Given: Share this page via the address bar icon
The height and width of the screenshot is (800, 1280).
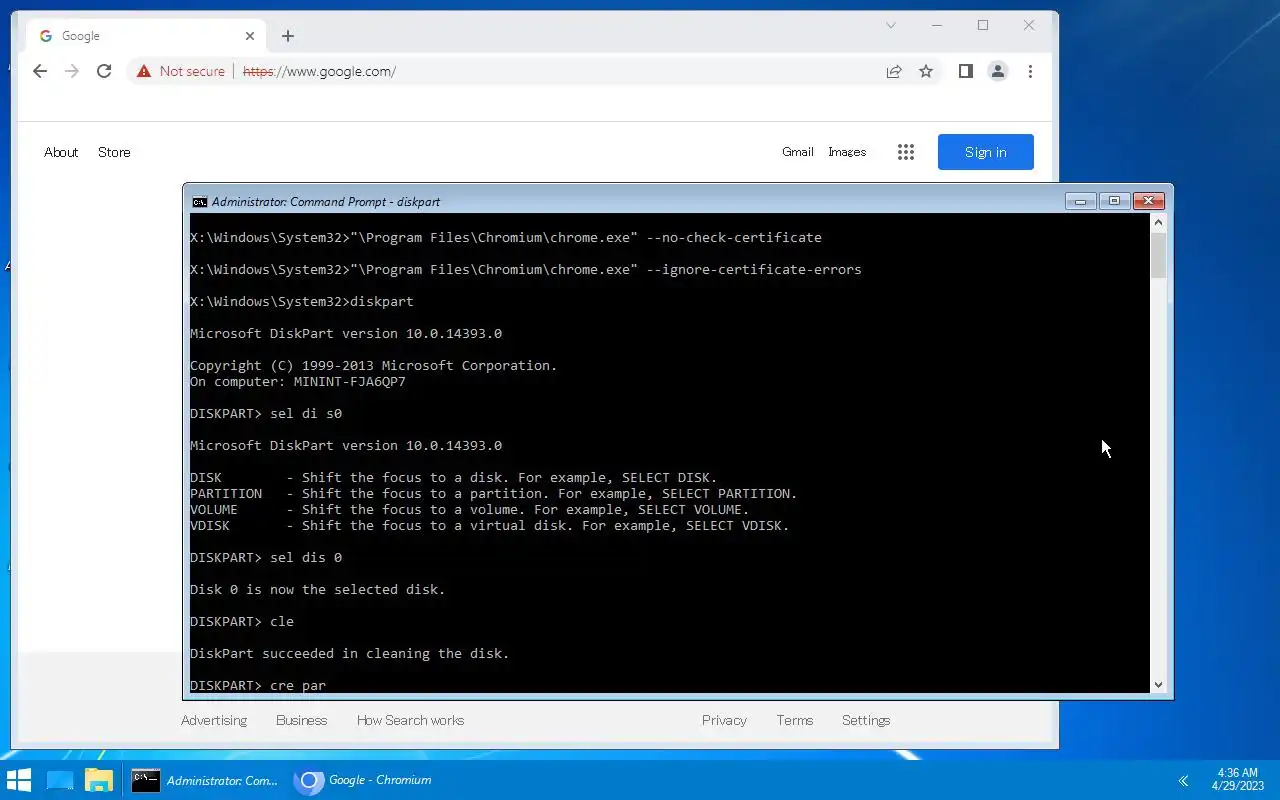Looking at the screenshot, I should 894,71.
